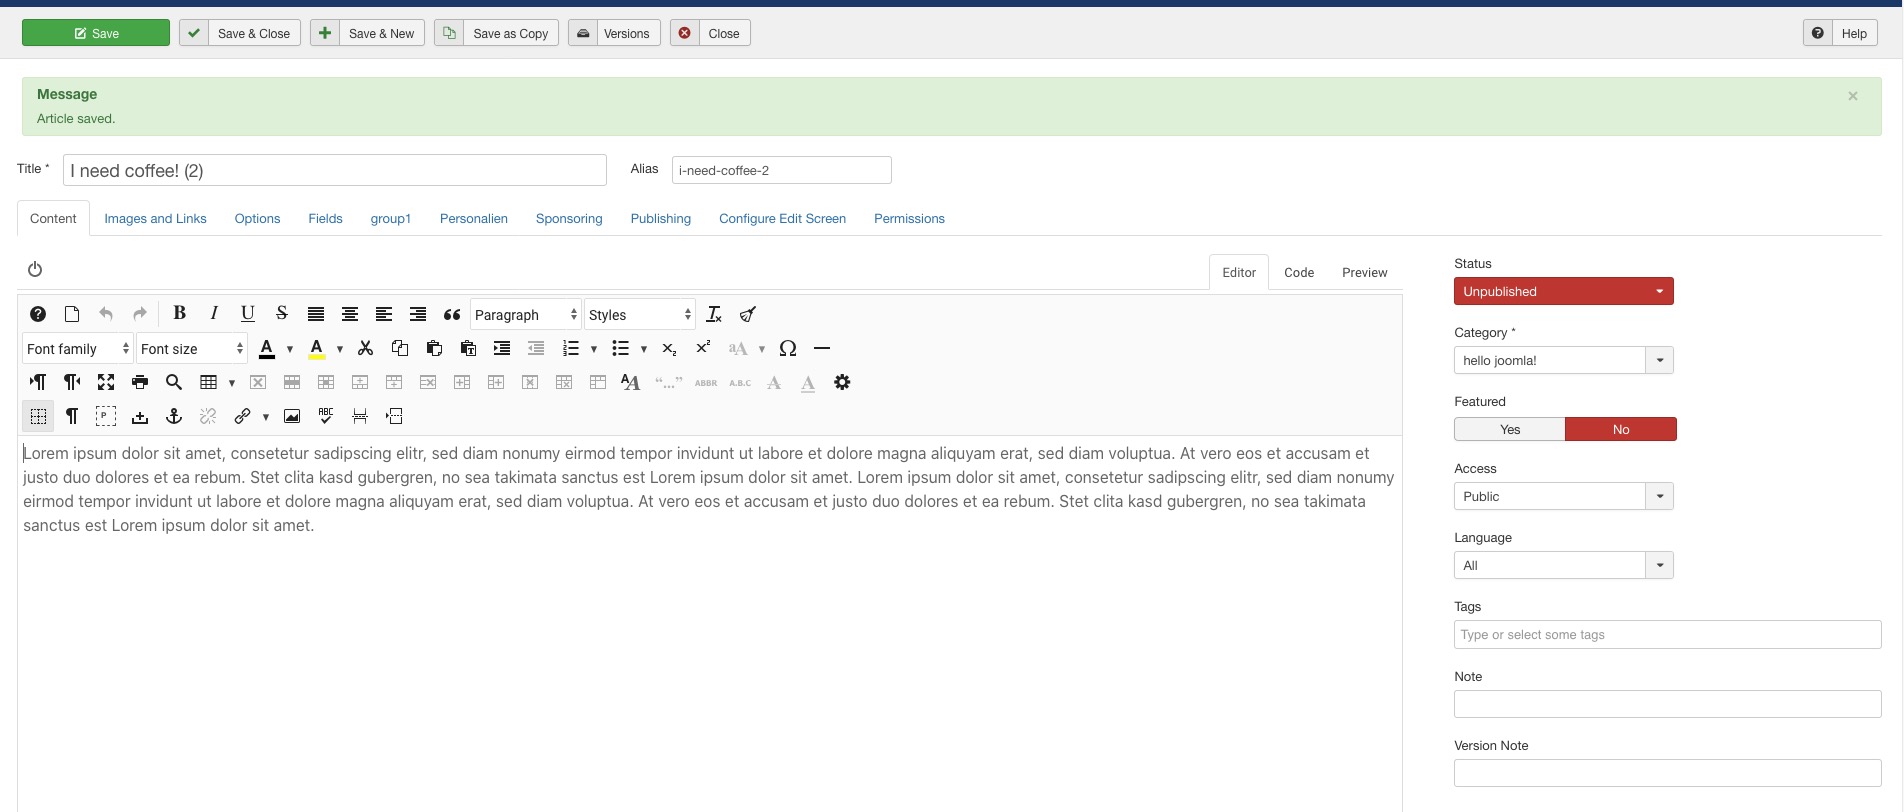Cut the selected content
The width and height of the screenshot is (1904, 812).
(x=366, y=348)
